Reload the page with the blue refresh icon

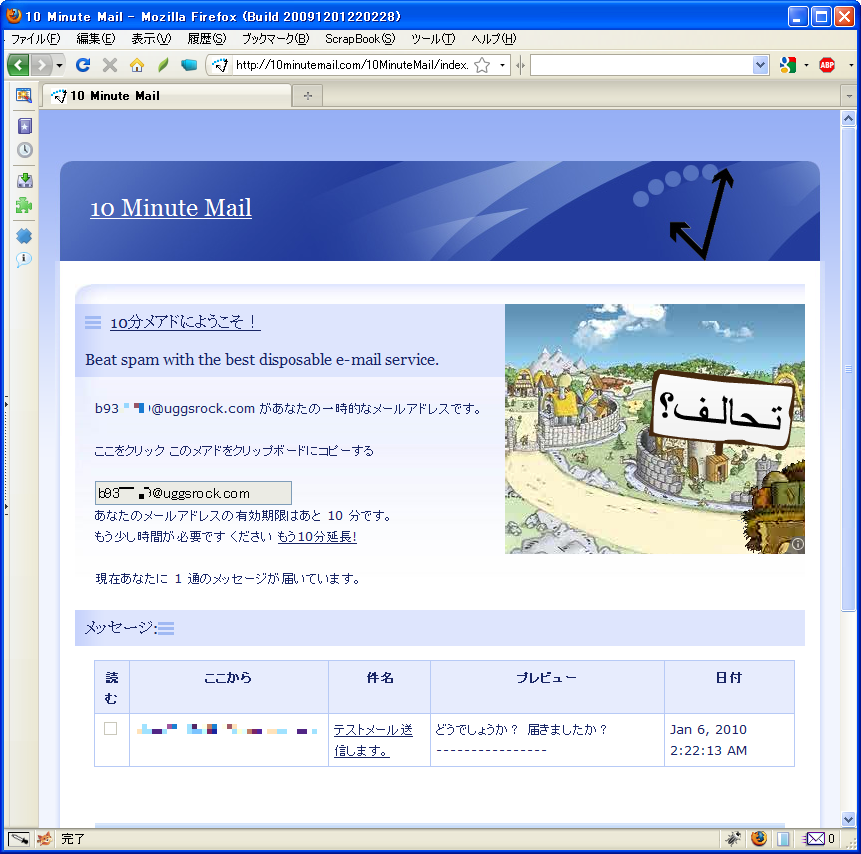click(x=83, y=65)
